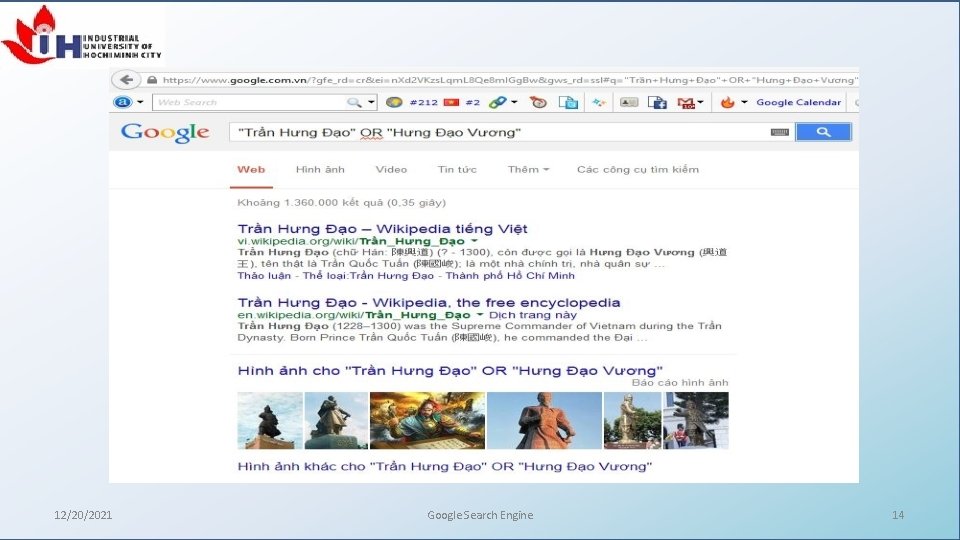Open dropdown next to chain link icon

(x=514, y=102)
